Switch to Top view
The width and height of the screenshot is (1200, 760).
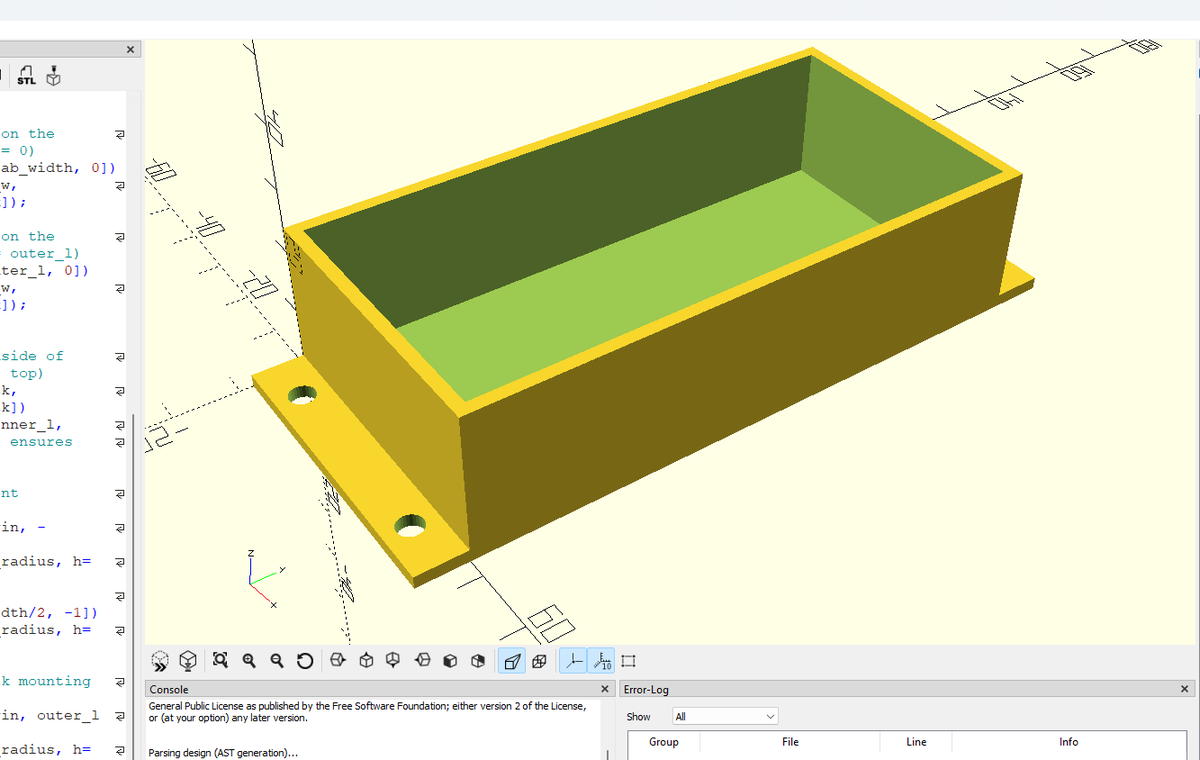click(x=366, y=660)
